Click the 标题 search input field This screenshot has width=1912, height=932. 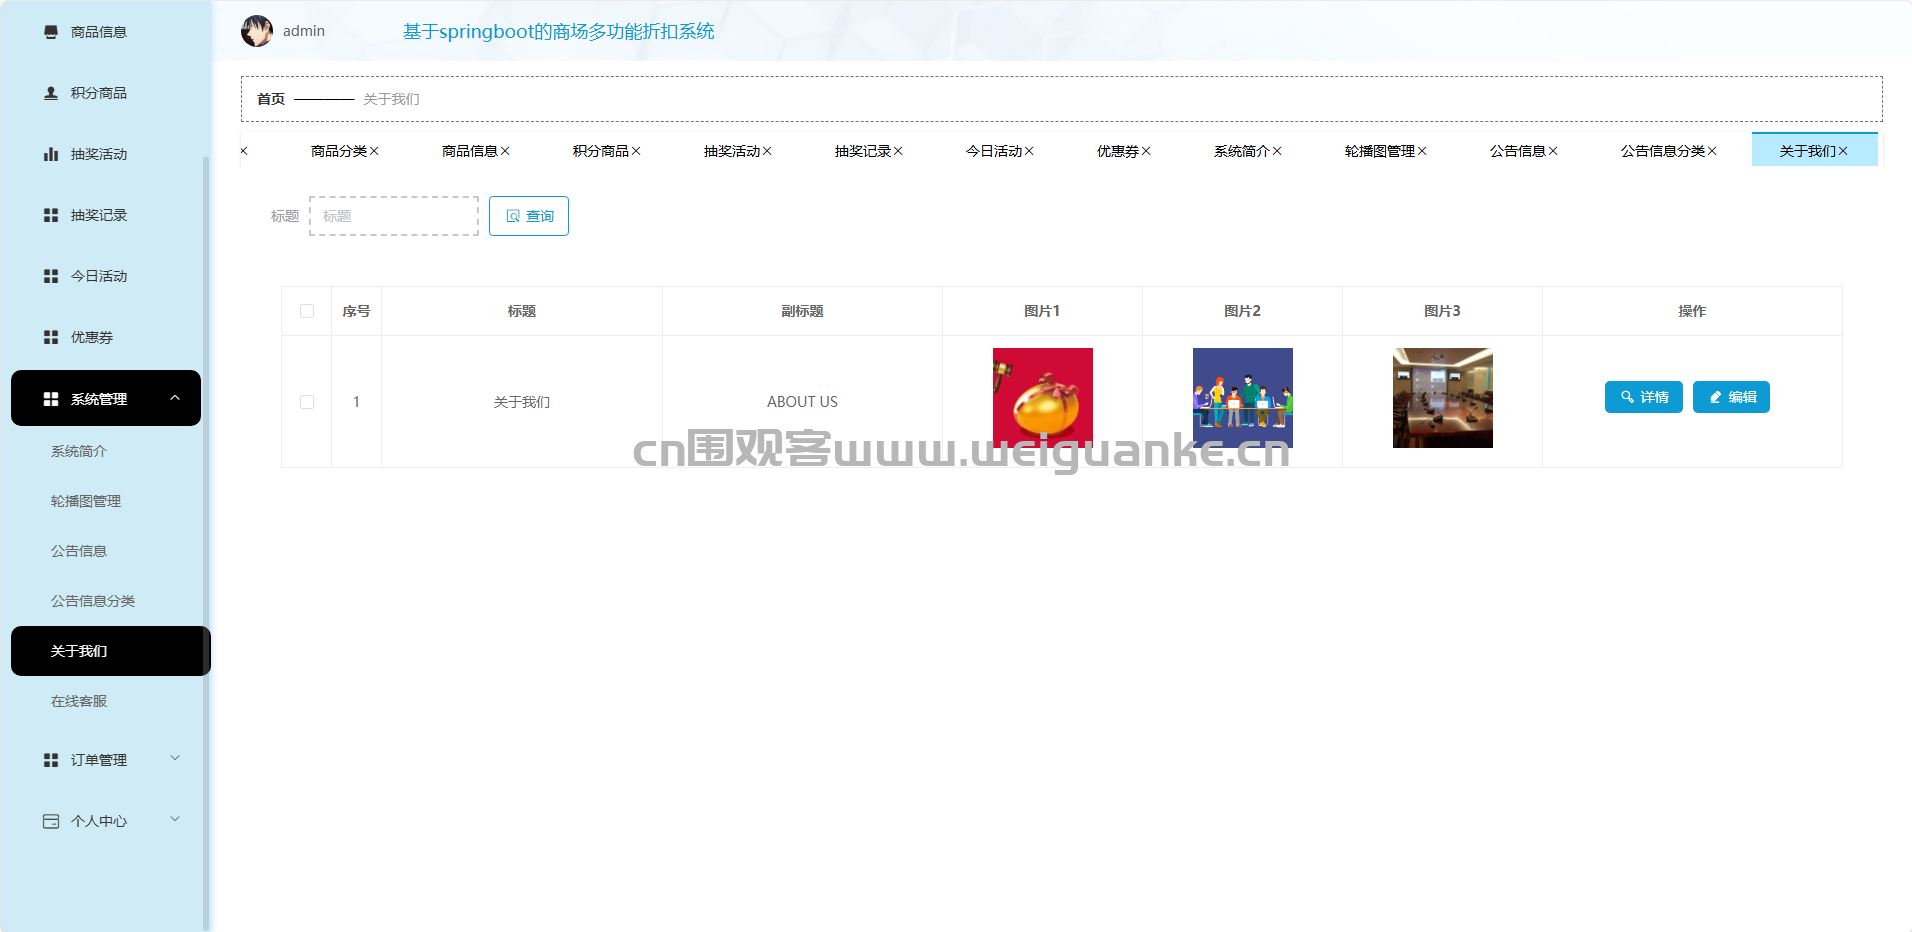click(394, 216)
